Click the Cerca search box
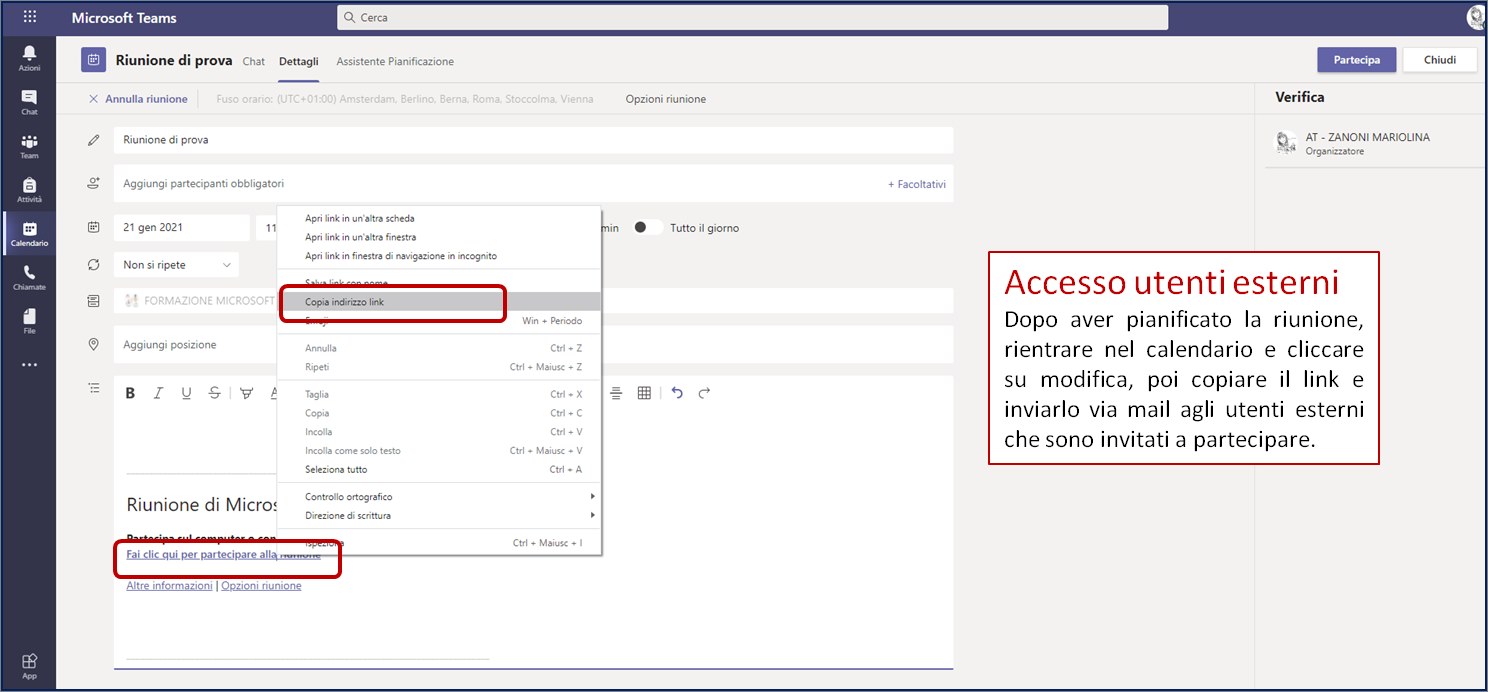 tap(753, 17)
